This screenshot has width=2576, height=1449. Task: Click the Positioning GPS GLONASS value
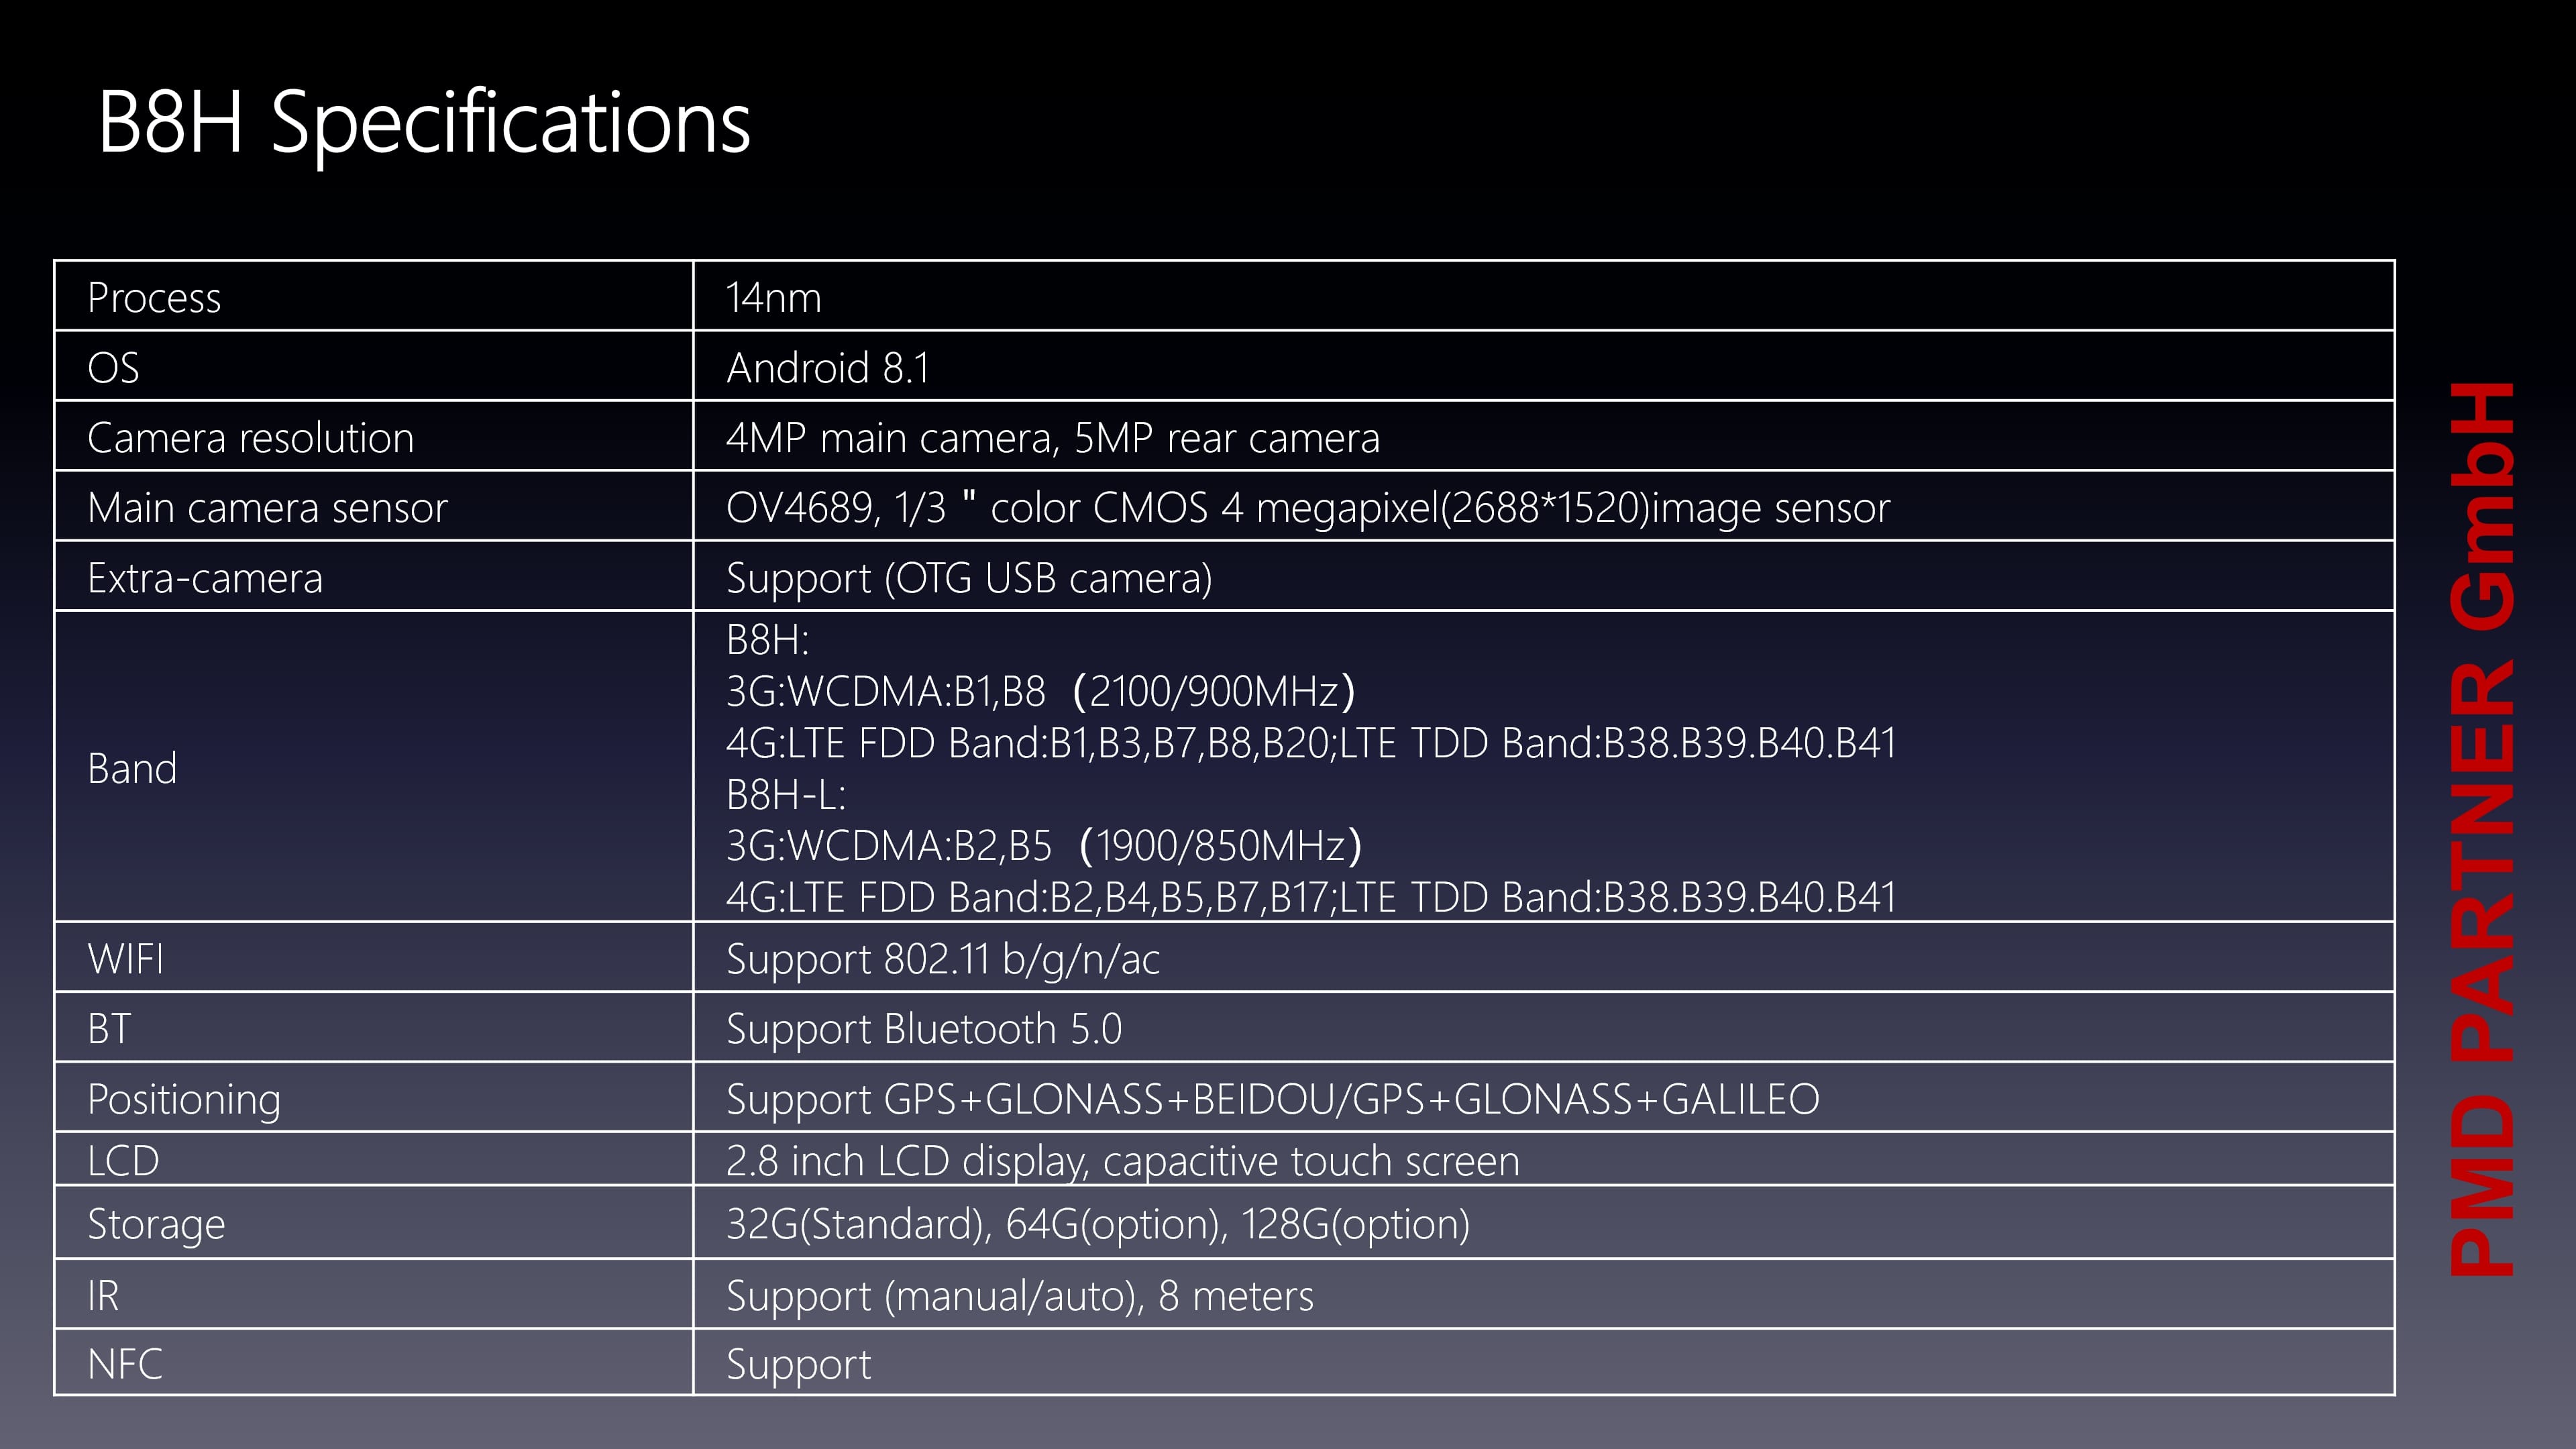[1272, 1099]
